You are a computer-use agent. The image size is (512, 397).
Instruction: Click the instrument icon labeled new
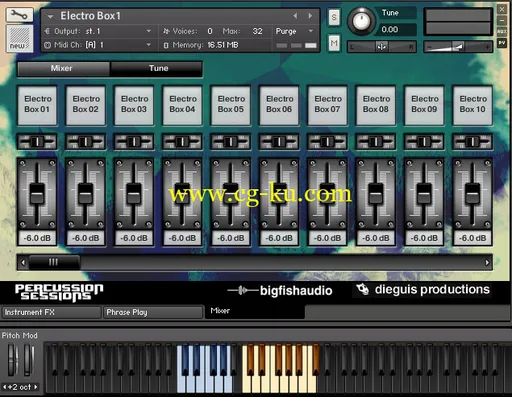(20, 39)
